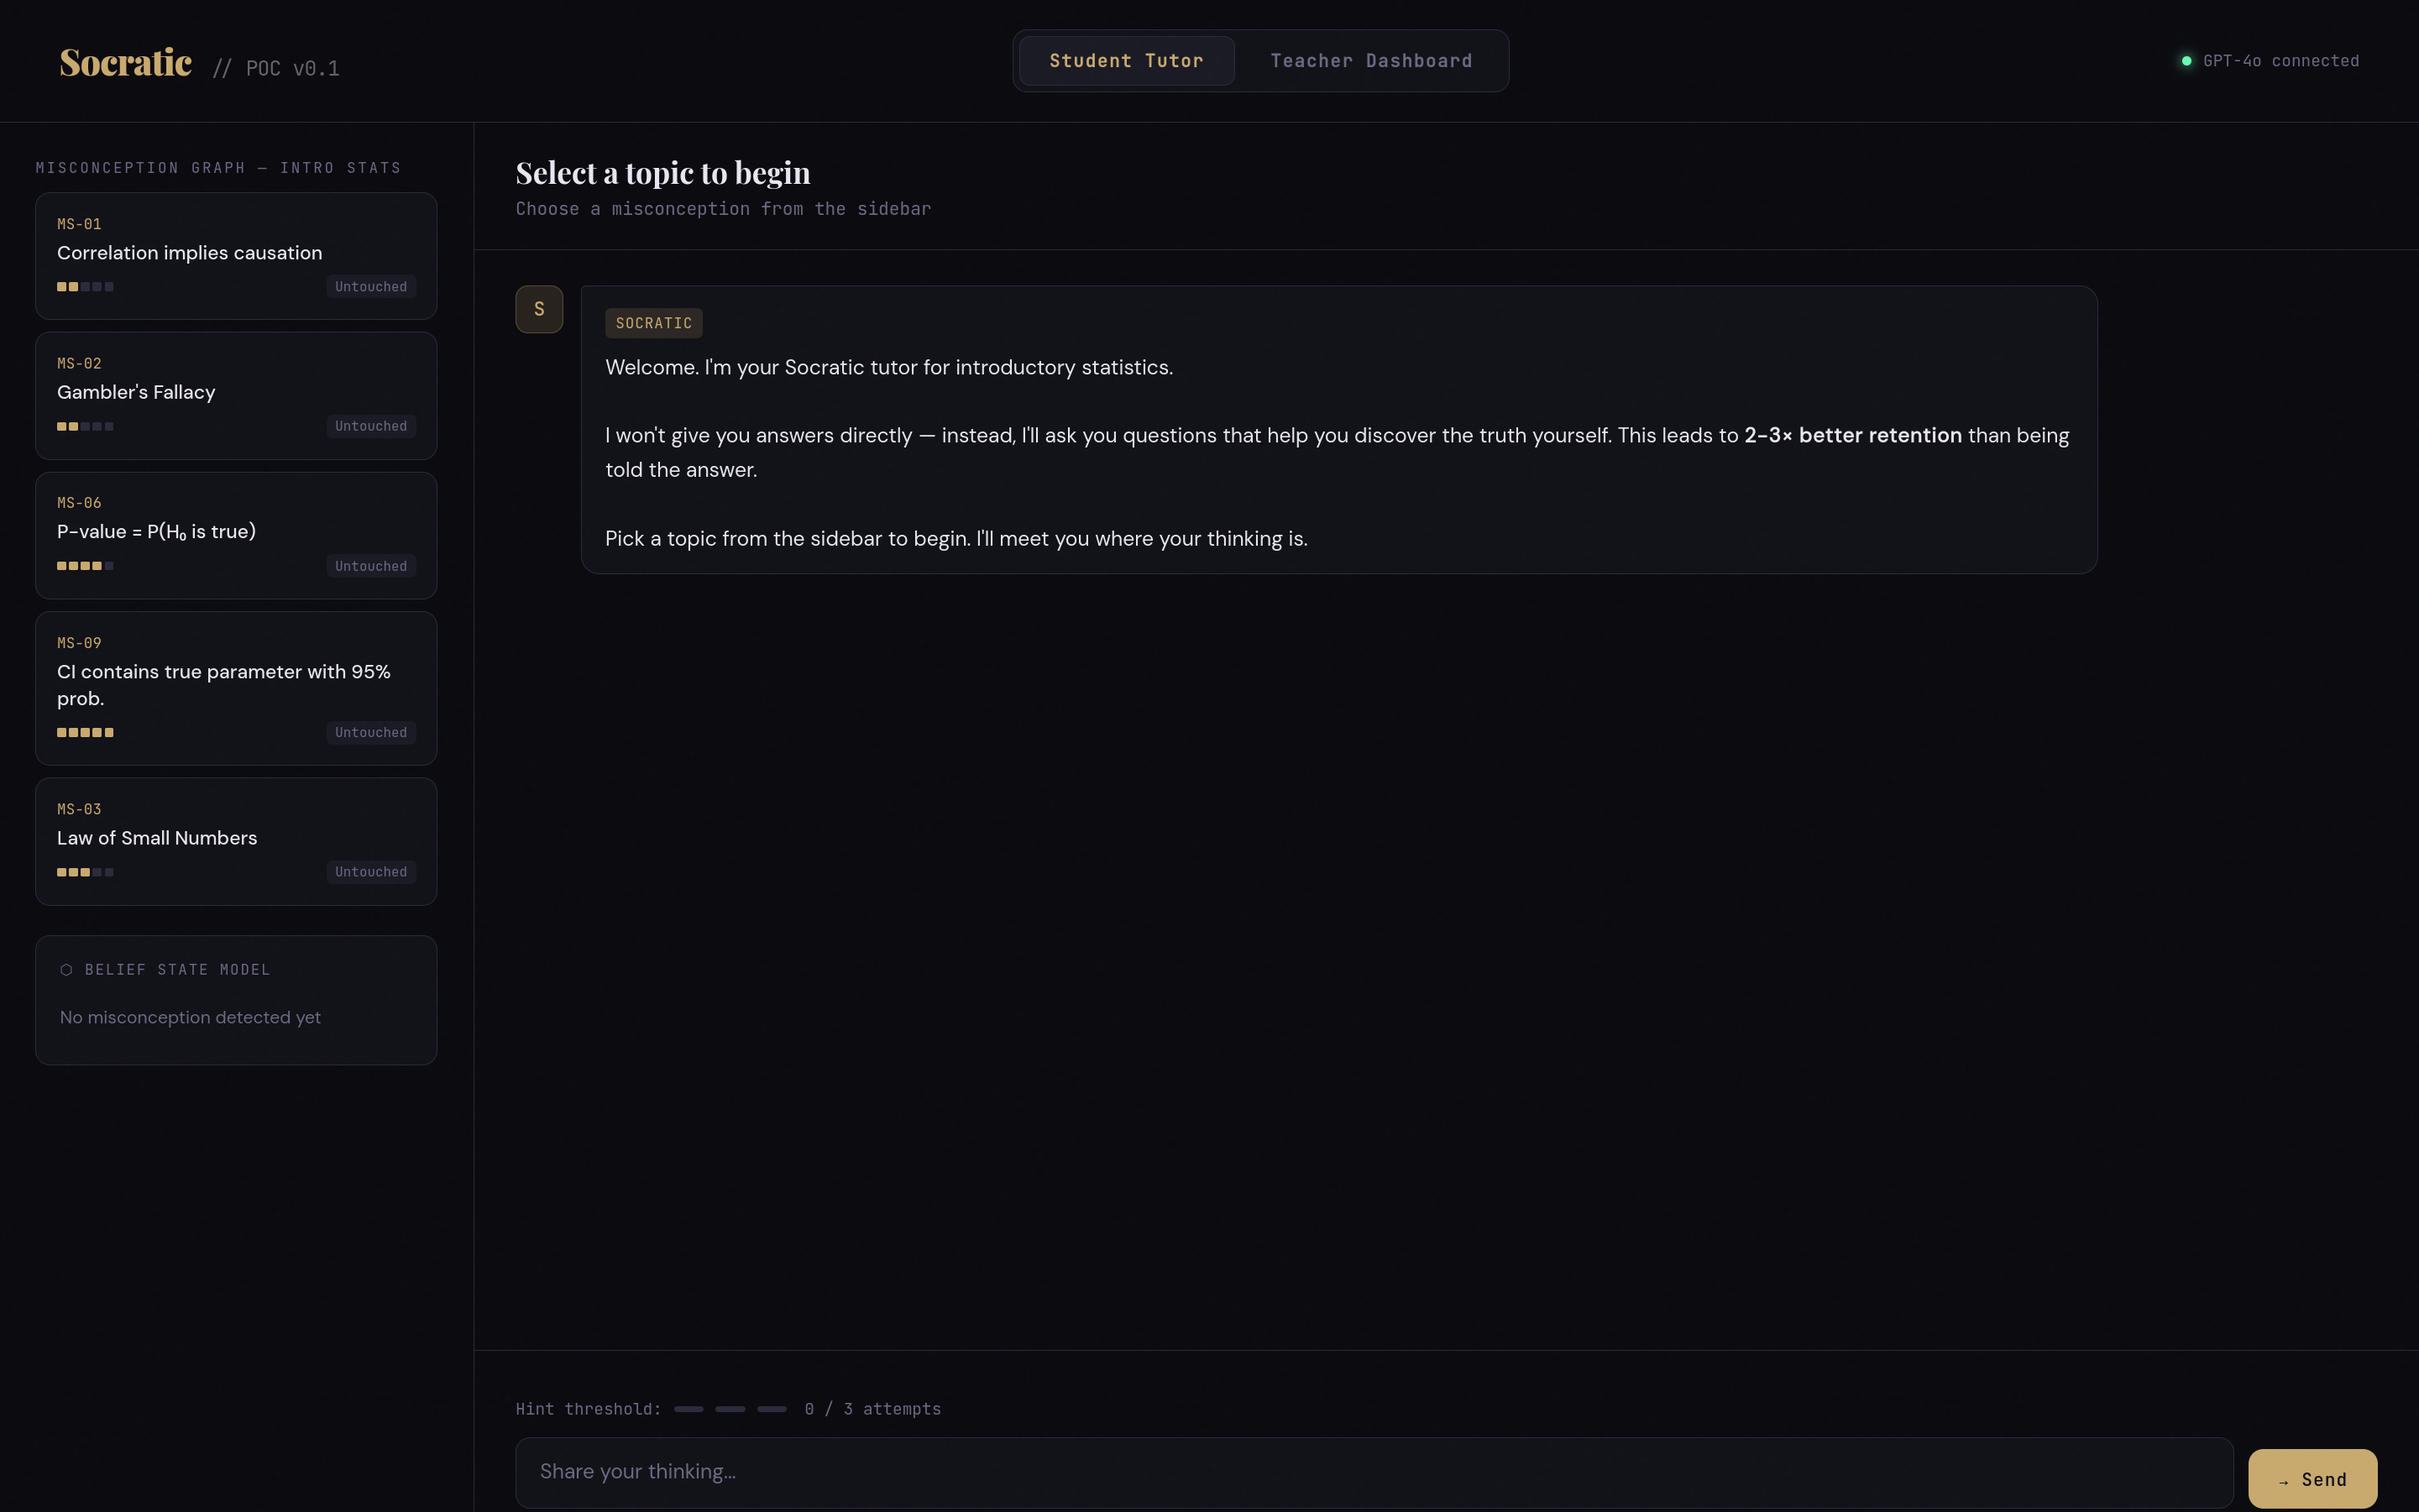Switch to the Student Tutor tab
The height and width of the screenshot is (1512, 2419).
(x=1126, y=61)
